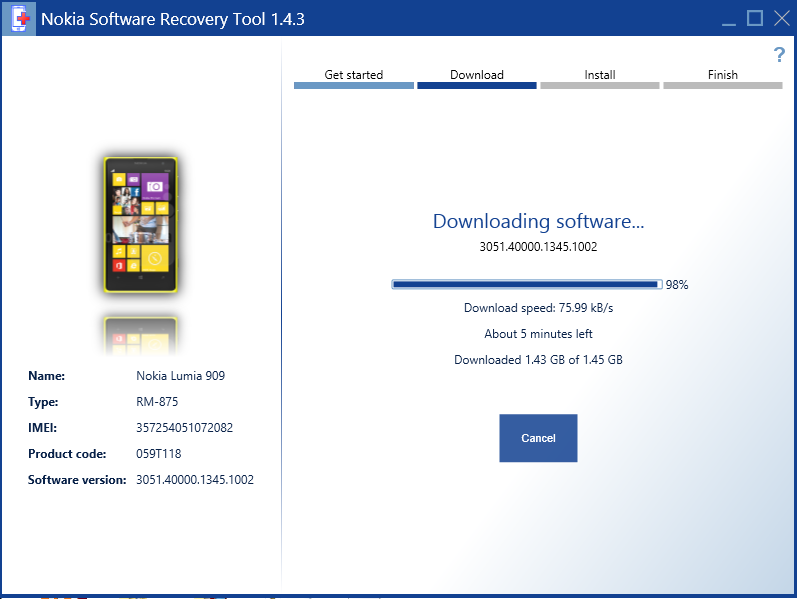The width and height of the screenshot is (797, 599).
Task: Click the 'Software version:' label
Action: [x=77, y=480]
